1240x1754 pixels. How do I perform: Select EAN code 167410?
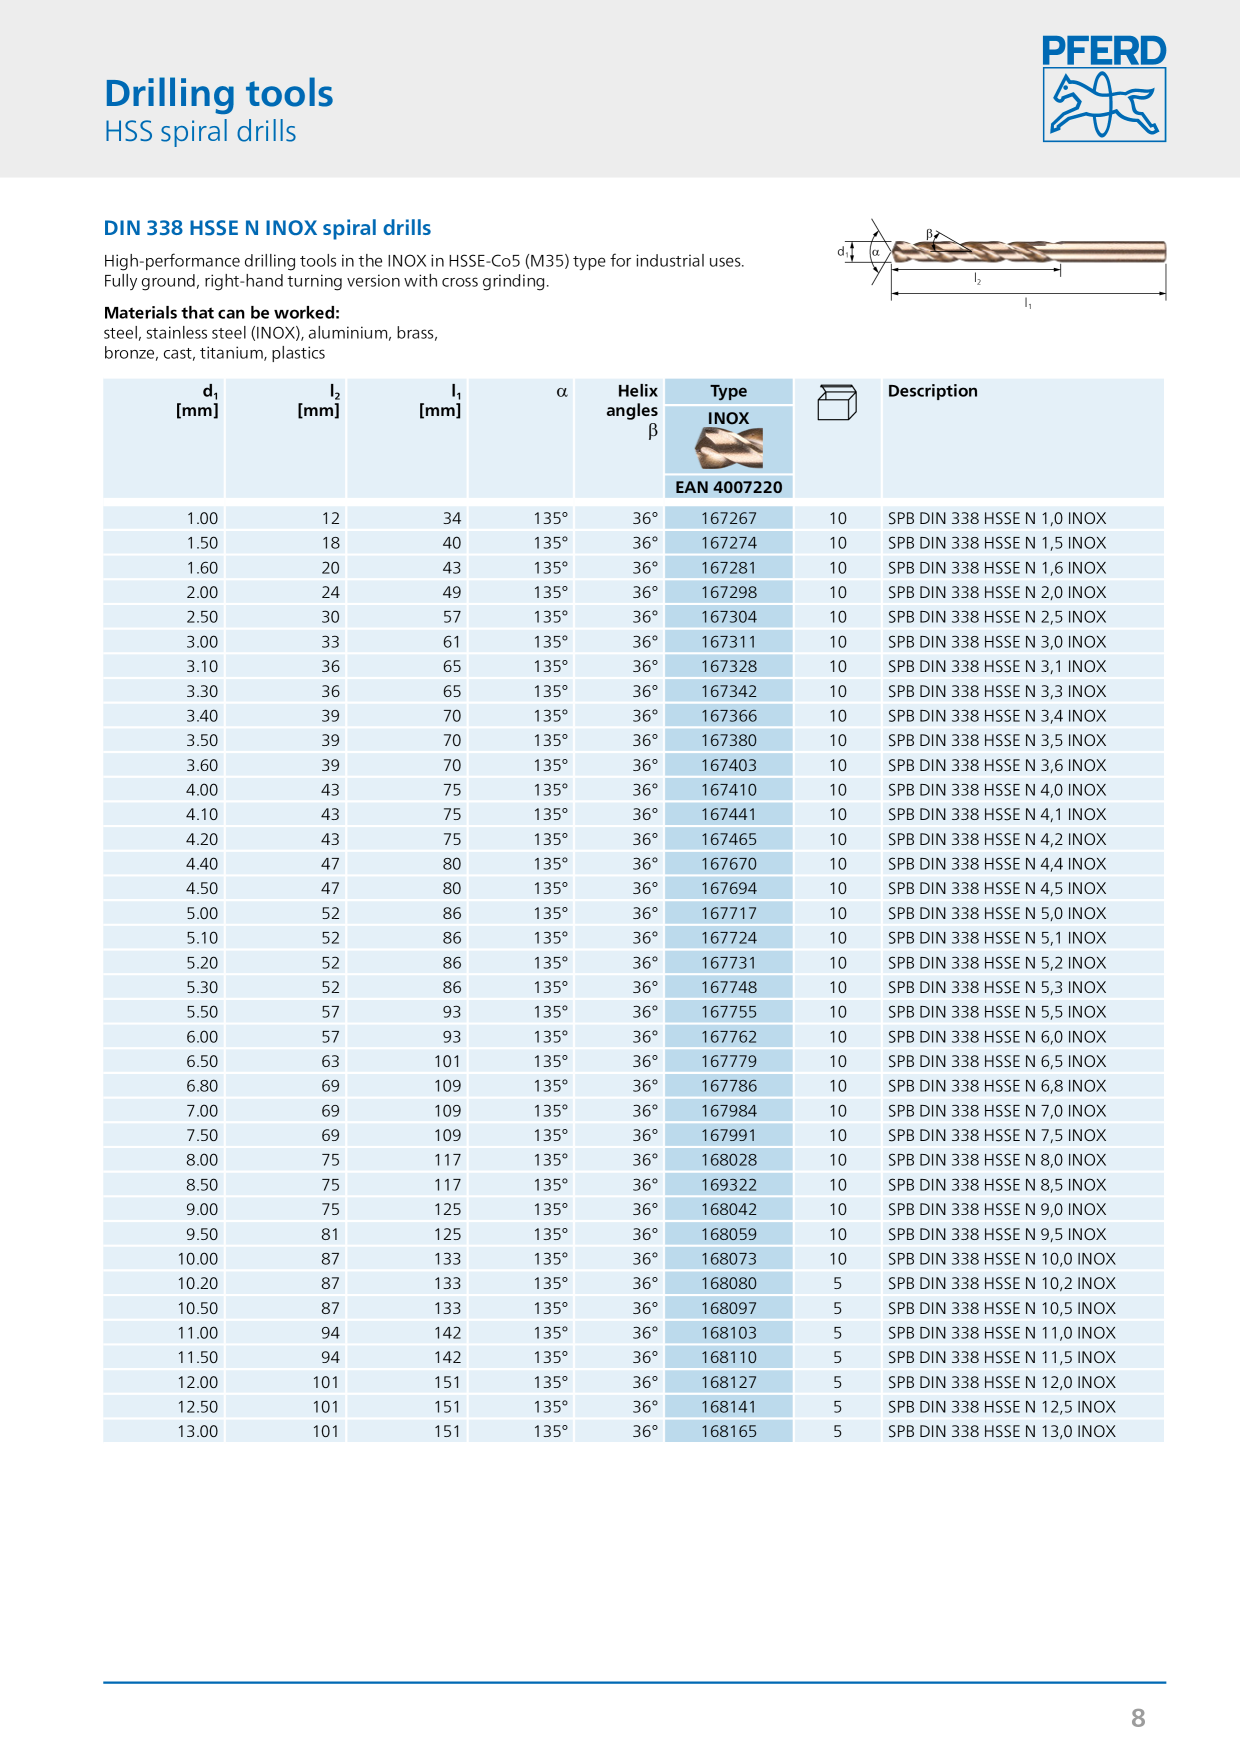(729, 790)
